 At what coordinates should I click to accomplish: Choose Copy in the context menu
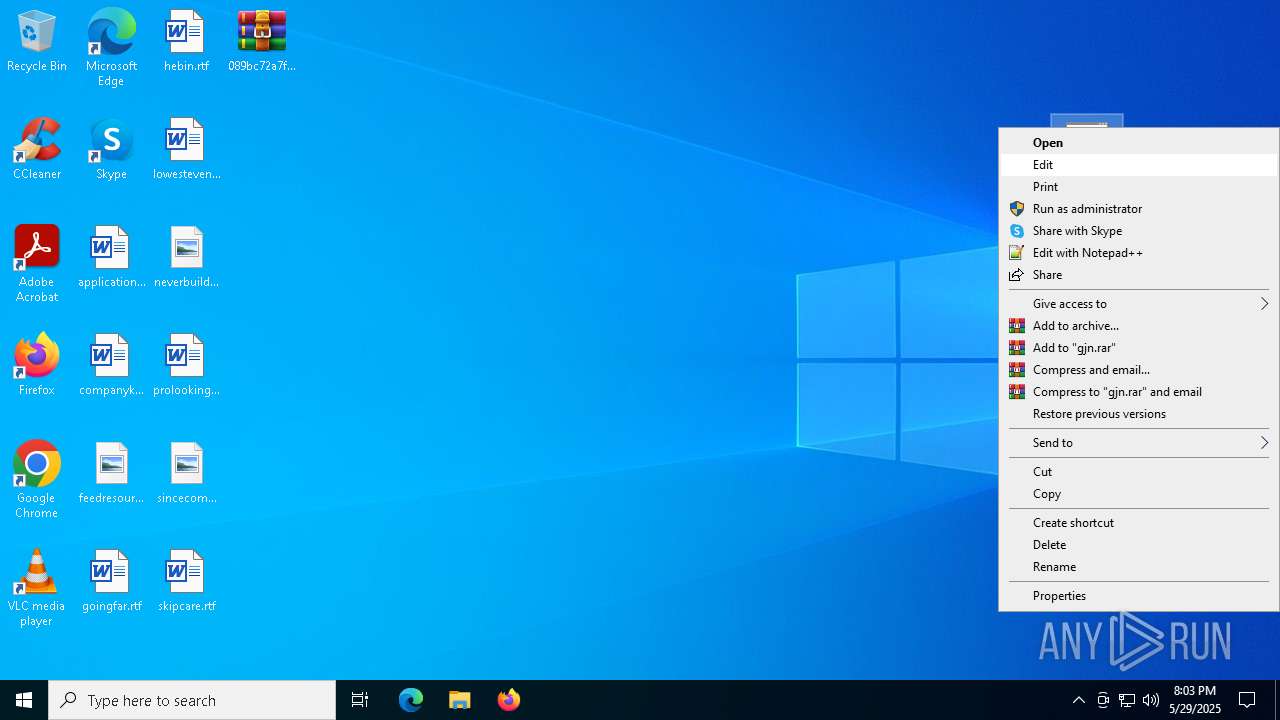pyautogui.click(x=1139, y=494)
